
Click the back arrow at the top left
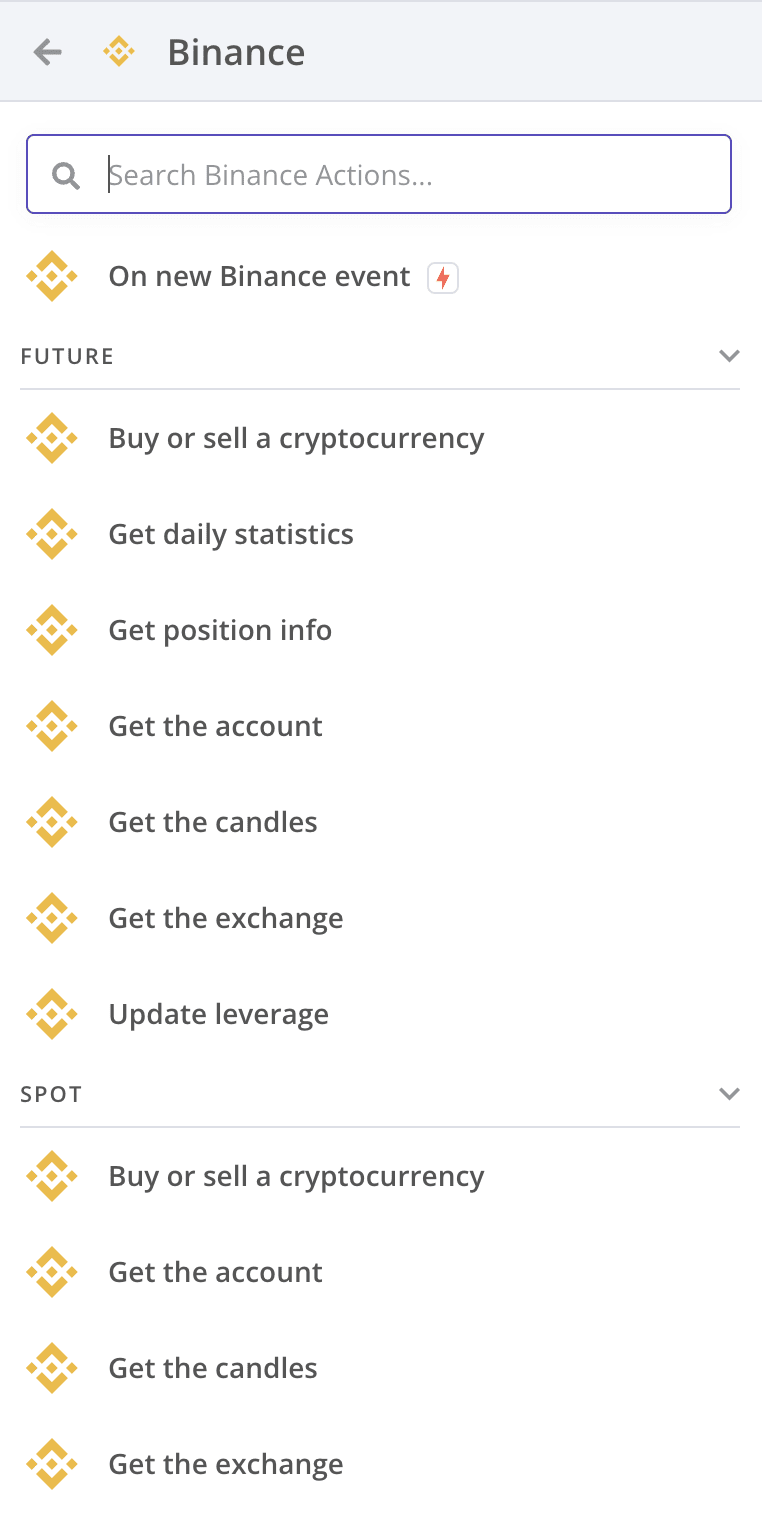tap(46, 51)
